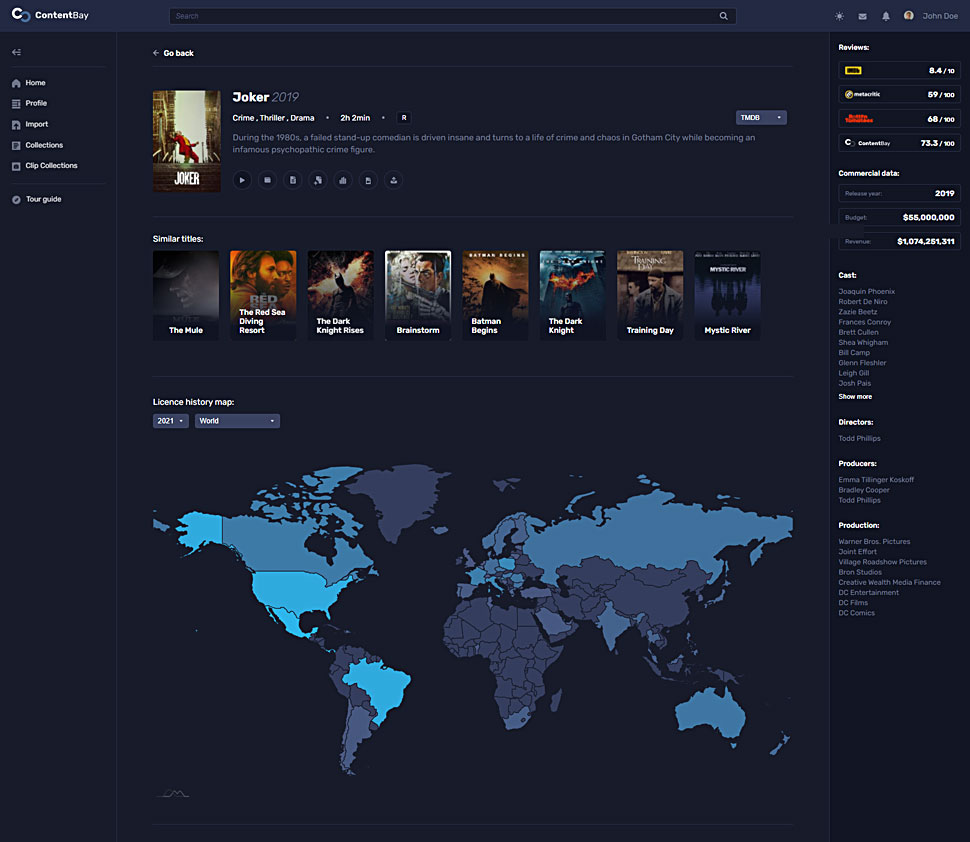
Task: Click the Joker movie poster
Action: (x=187, y=141)
